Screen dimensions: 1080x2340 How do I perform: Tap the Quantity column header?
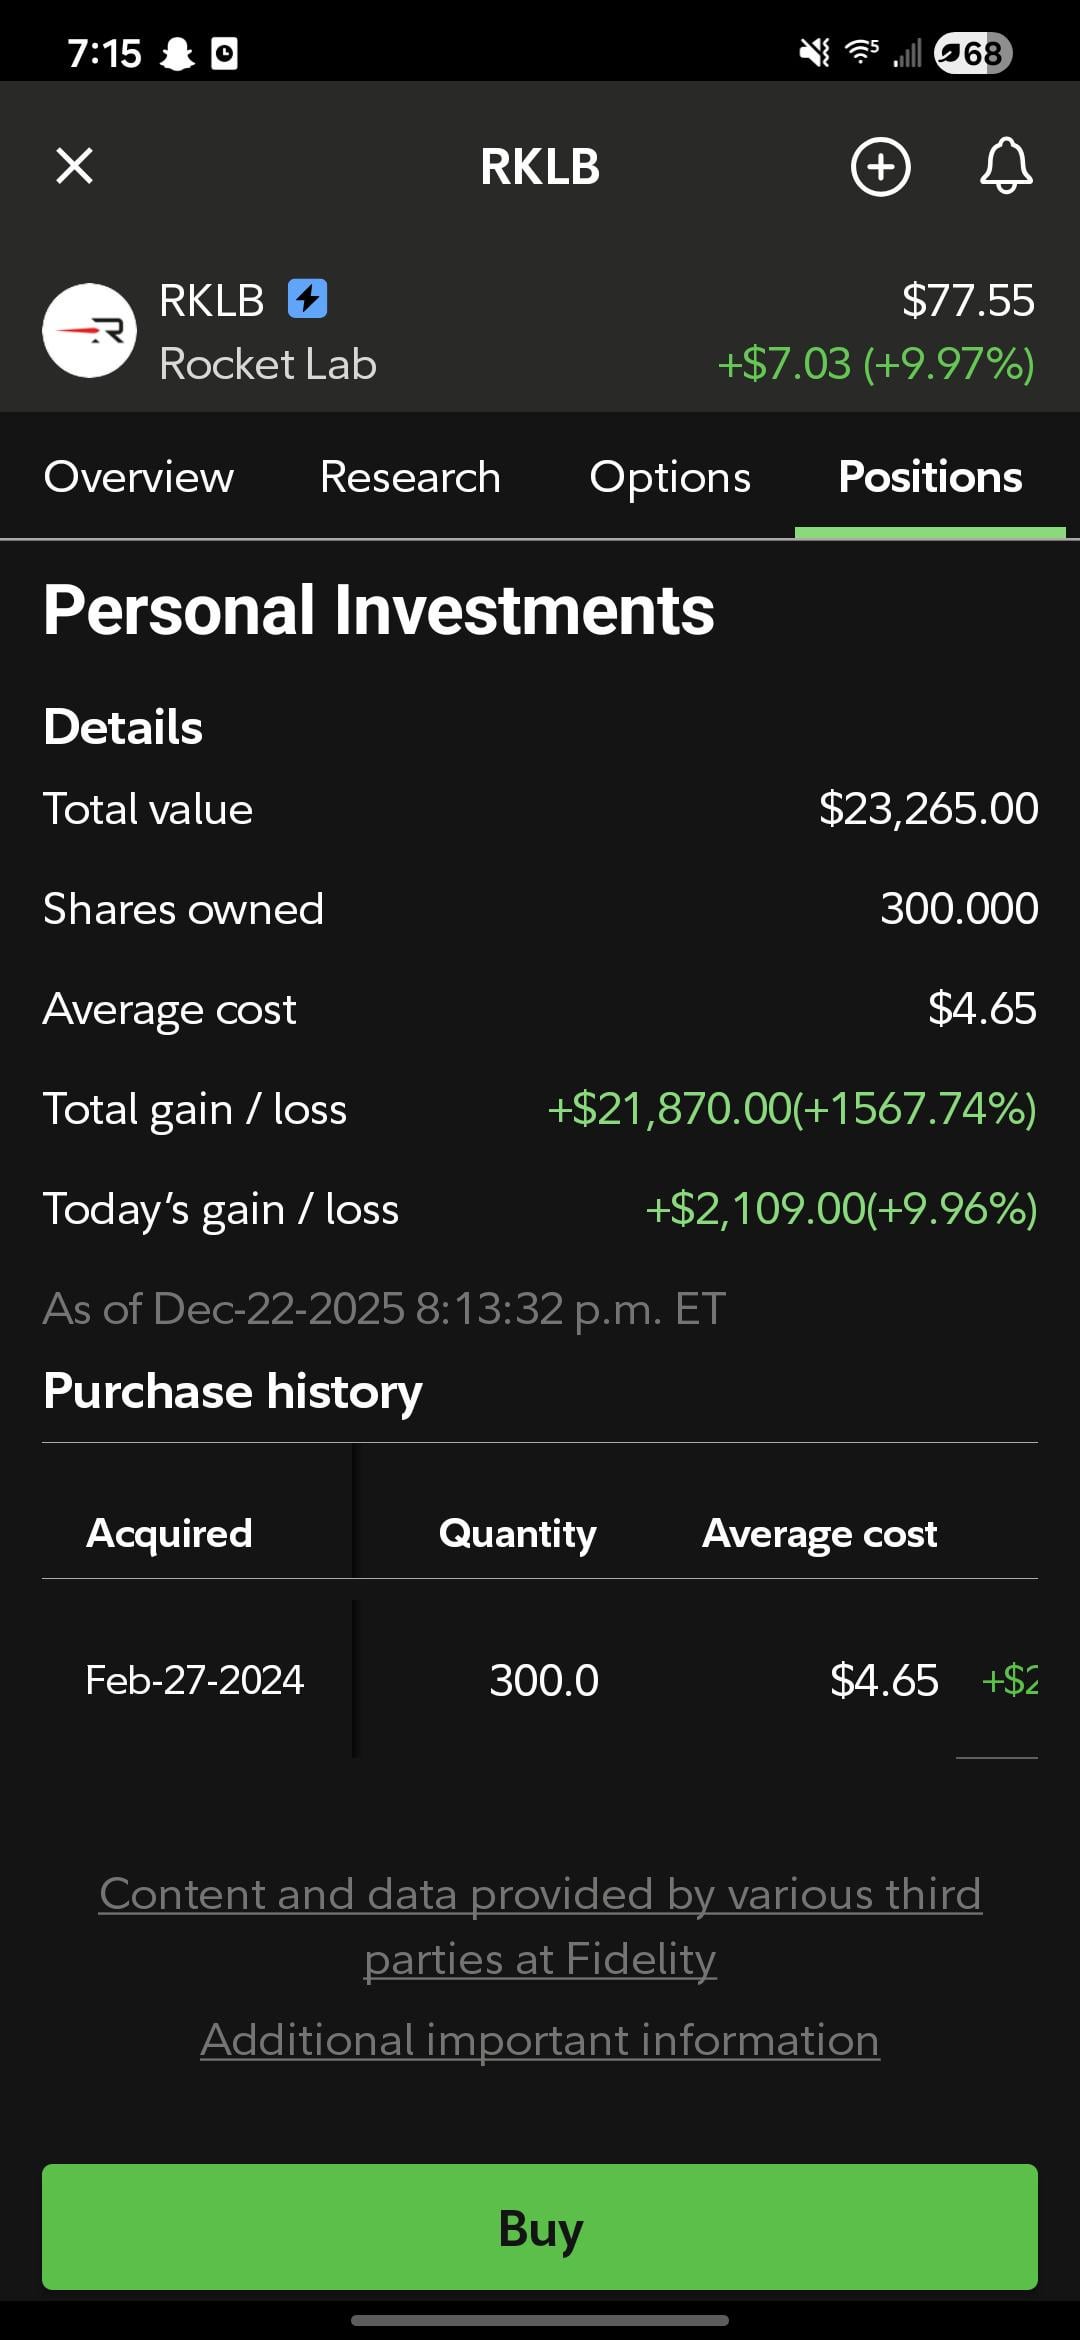point(517,1533)
